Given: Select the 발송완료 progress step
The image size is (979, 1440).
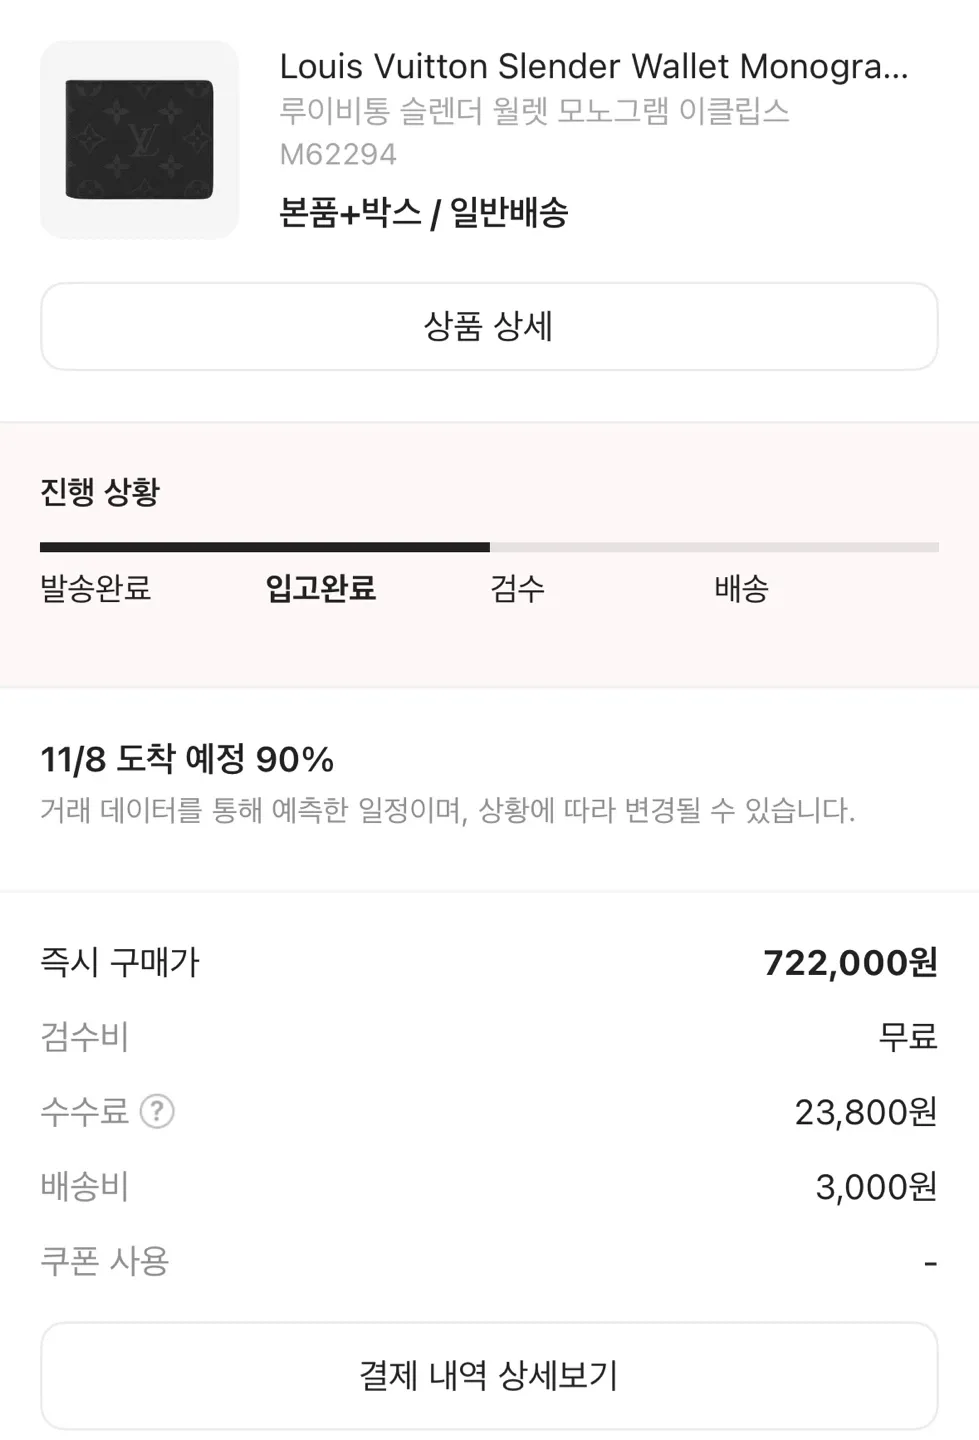Looking at the screenshot, I should click(x=96, y=588).
